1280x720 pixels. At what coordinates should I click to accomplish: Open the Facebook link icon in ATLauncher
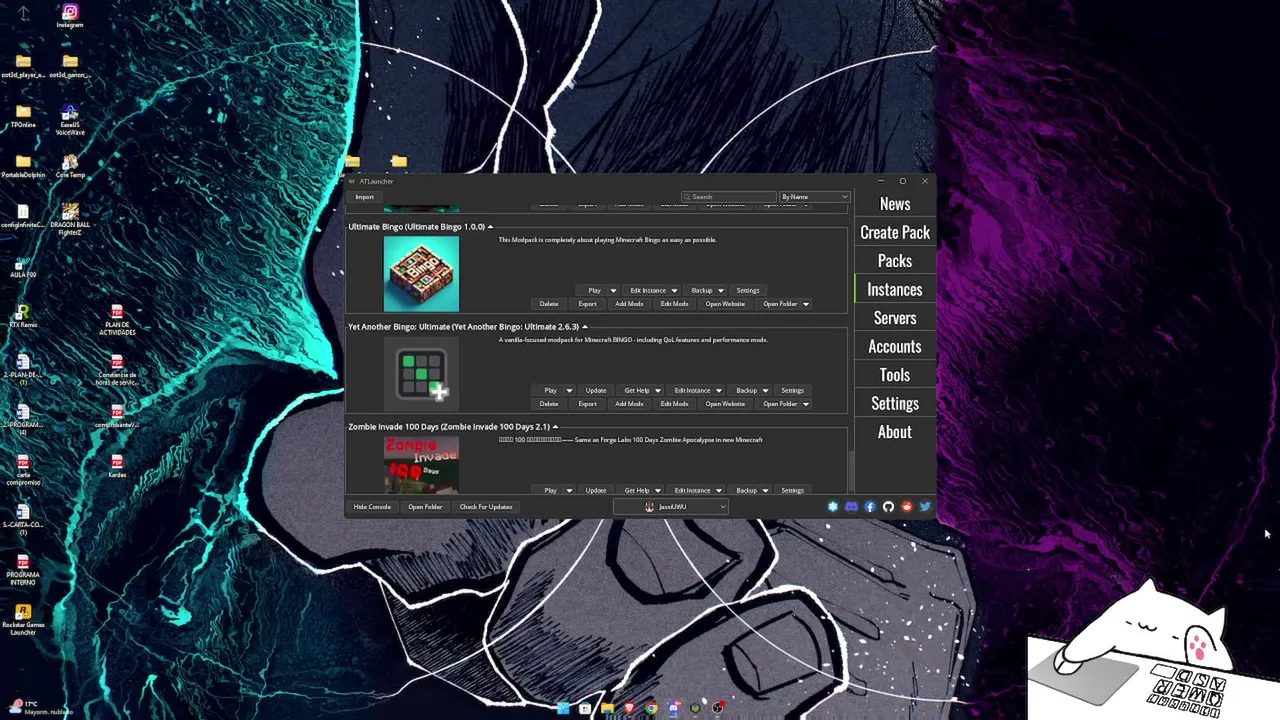(x=869, y=507)
